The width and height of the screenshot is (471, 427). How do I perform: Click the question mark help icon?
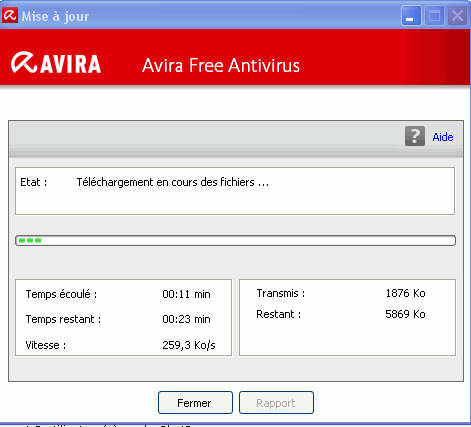click(415, 136)
